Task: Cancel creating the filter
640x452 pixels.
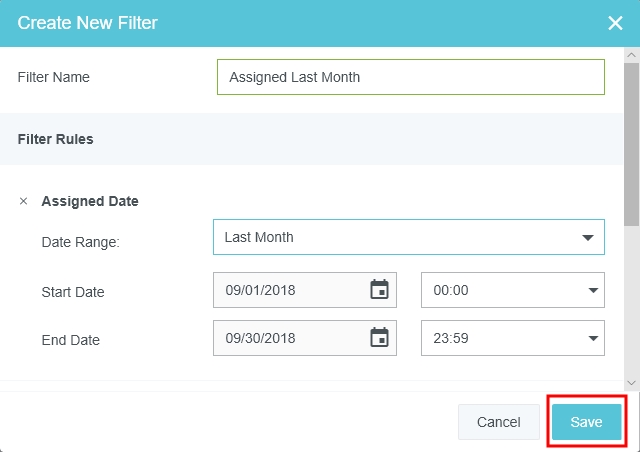Action: point(498,422)
